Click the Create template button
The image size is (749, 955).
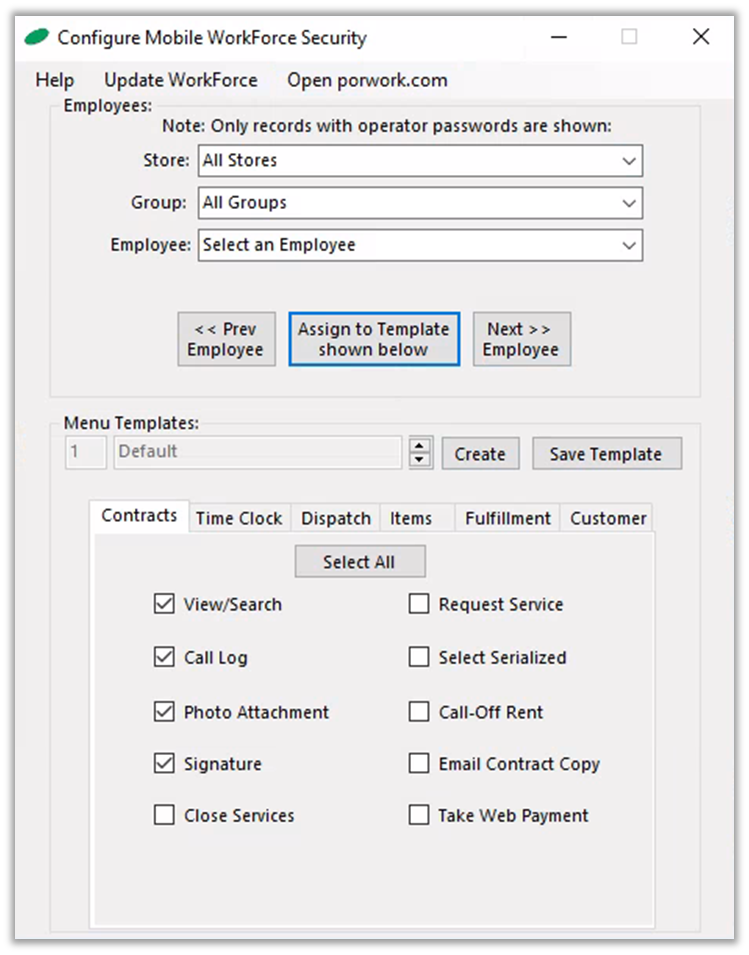click(x=480, y=453)
